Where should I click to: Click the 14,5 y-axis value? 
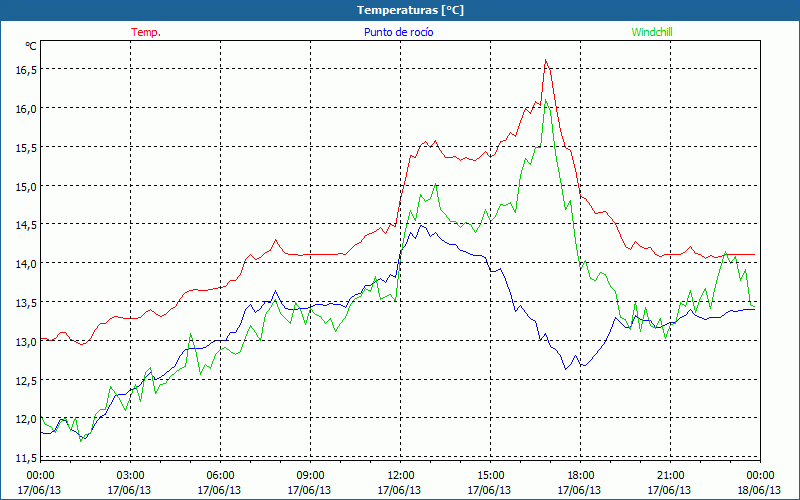(26, 225)
